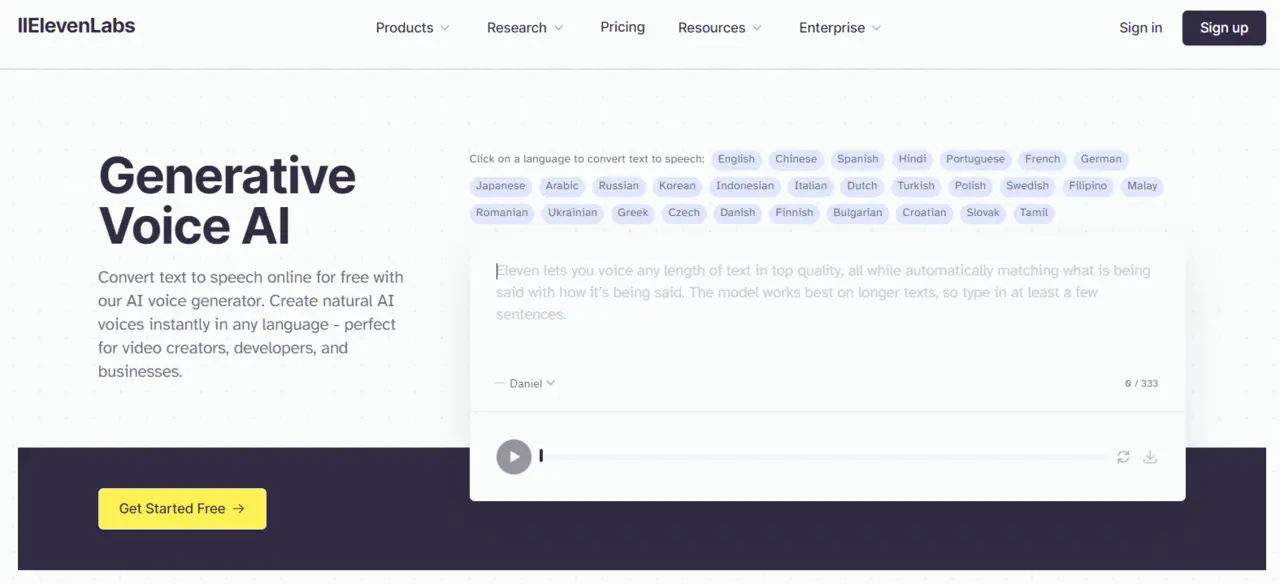Play the generated audio sample
Screen dimensions: 1280x584
(514, 457)
